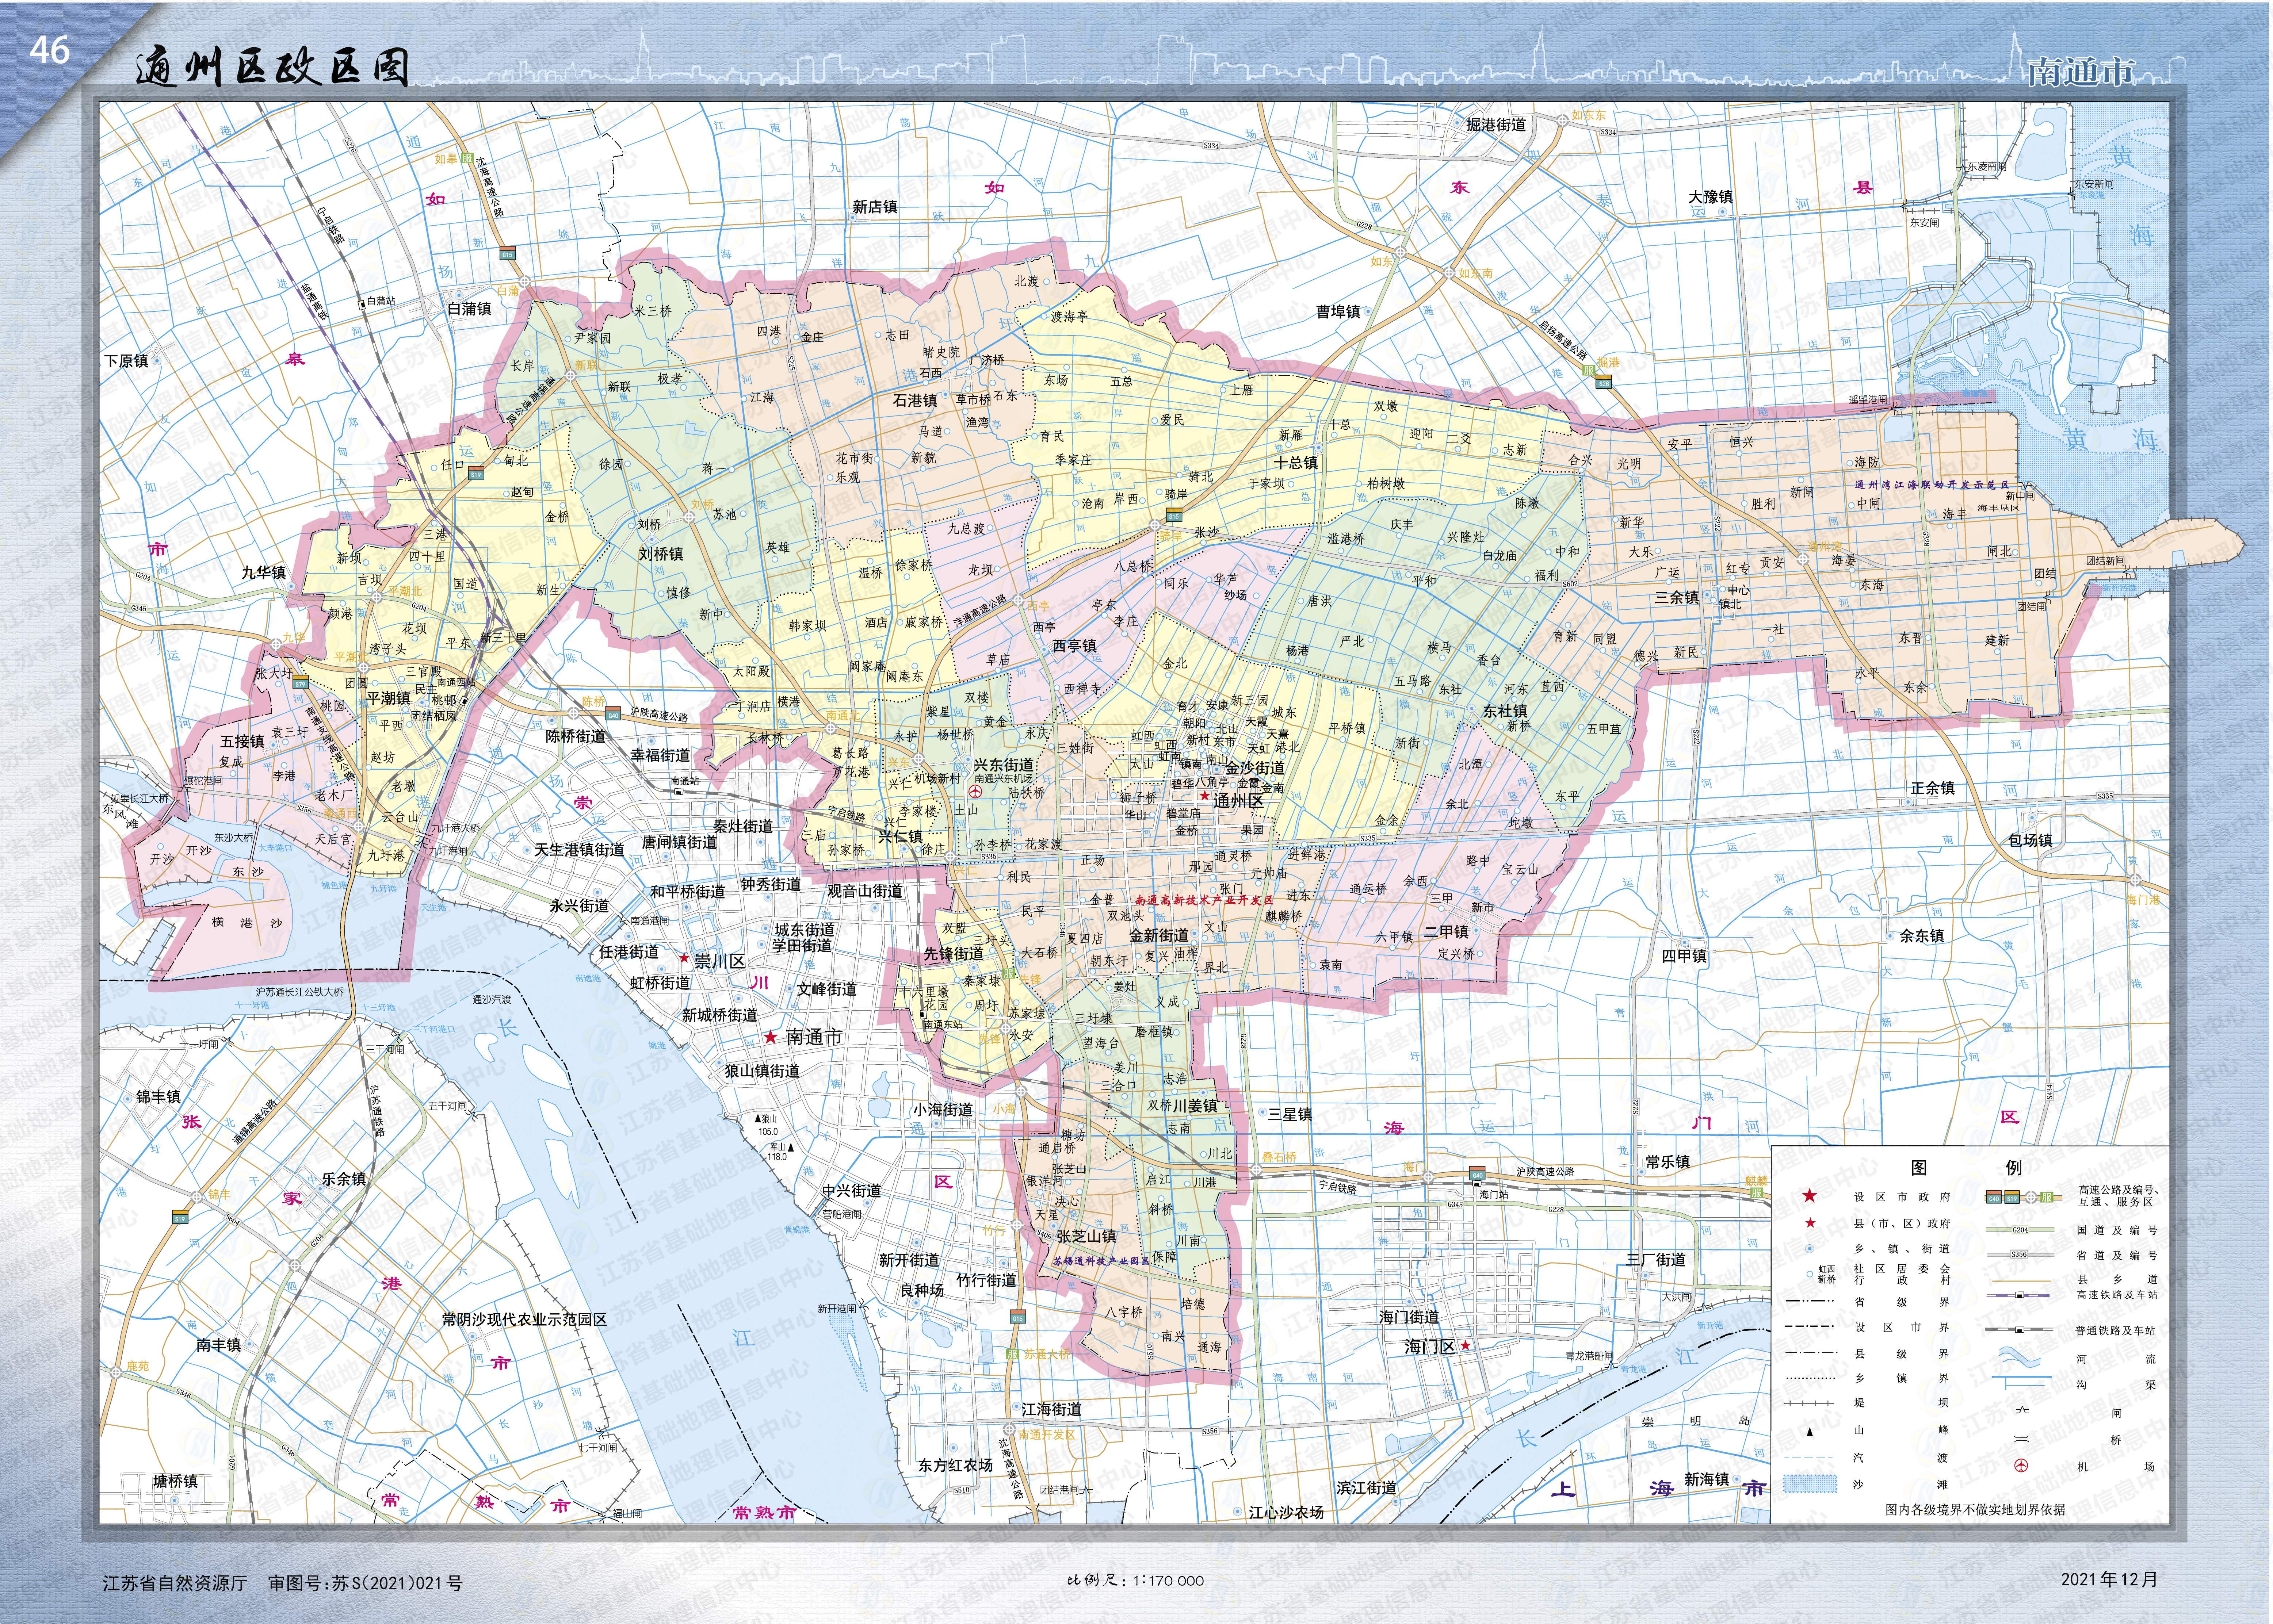Click the 江苏省自然资源厅 footer text
Screen dimensions: 2273x1624
175,1583
